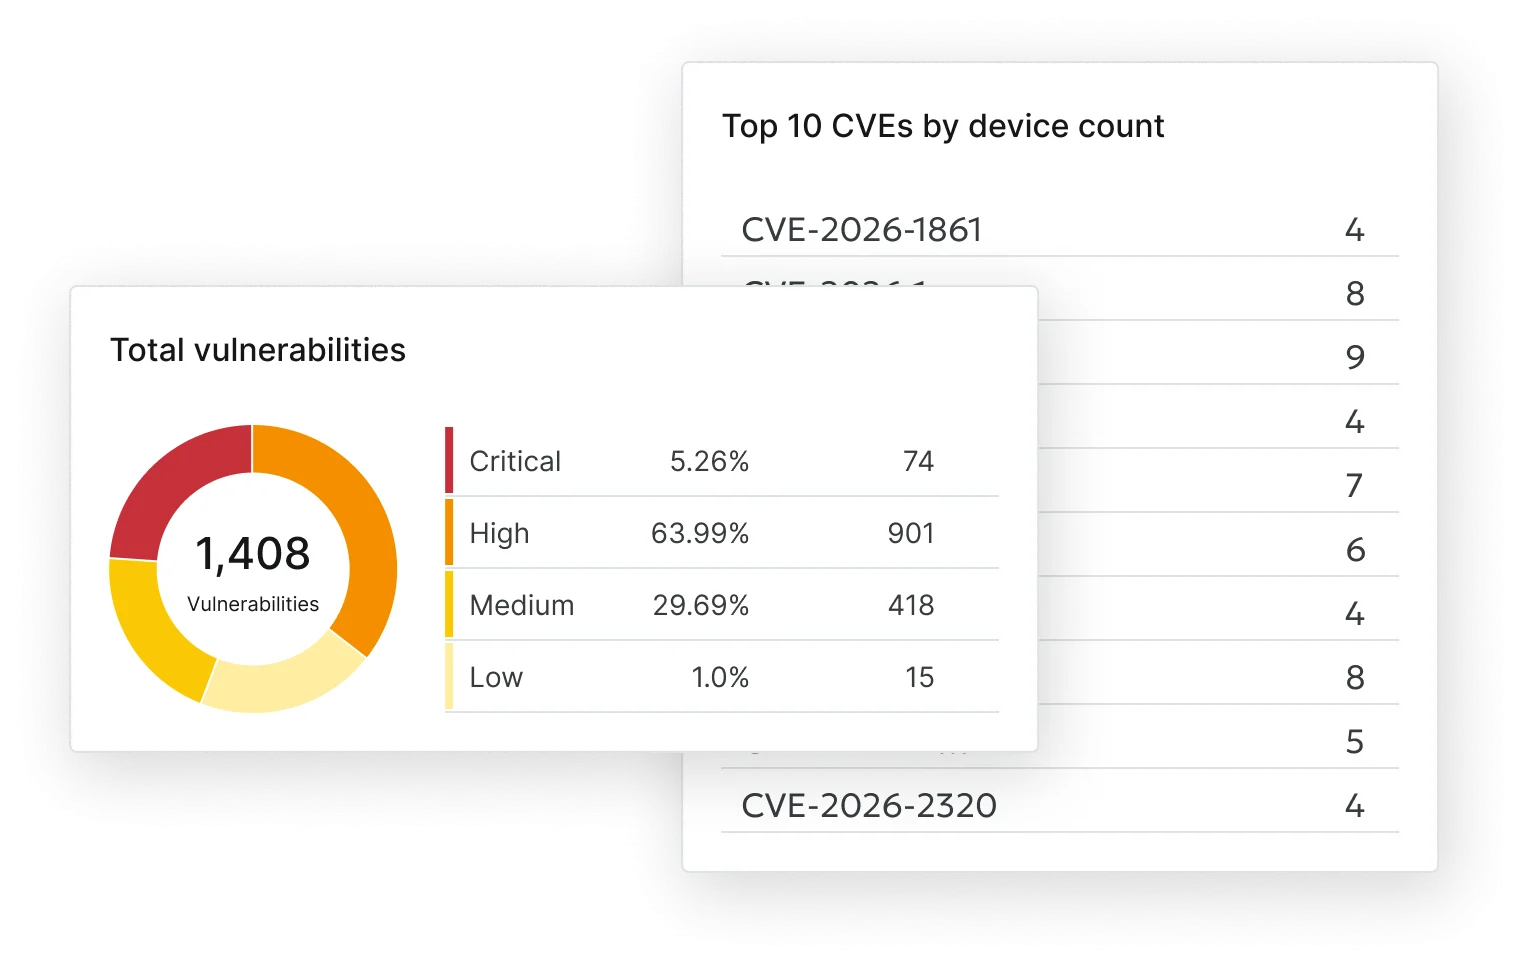
Task: Click the Critical severity row label
Action: (514, 461)
